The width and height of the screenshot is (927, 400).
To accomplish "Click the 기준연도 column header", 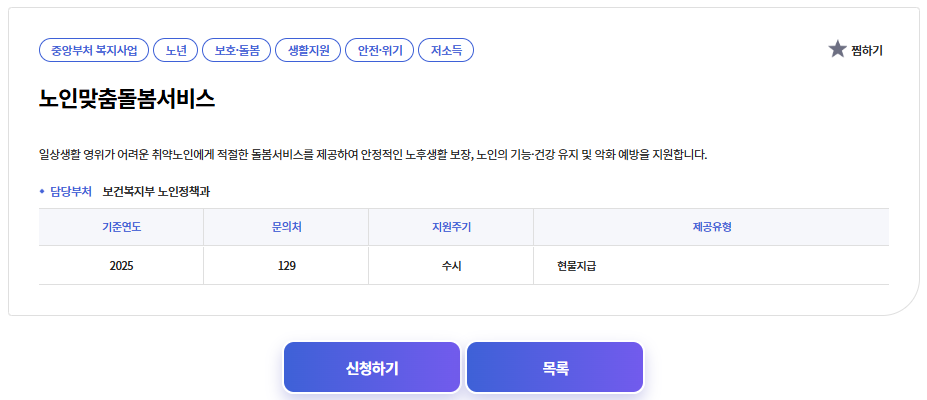I will click(121, 227).
